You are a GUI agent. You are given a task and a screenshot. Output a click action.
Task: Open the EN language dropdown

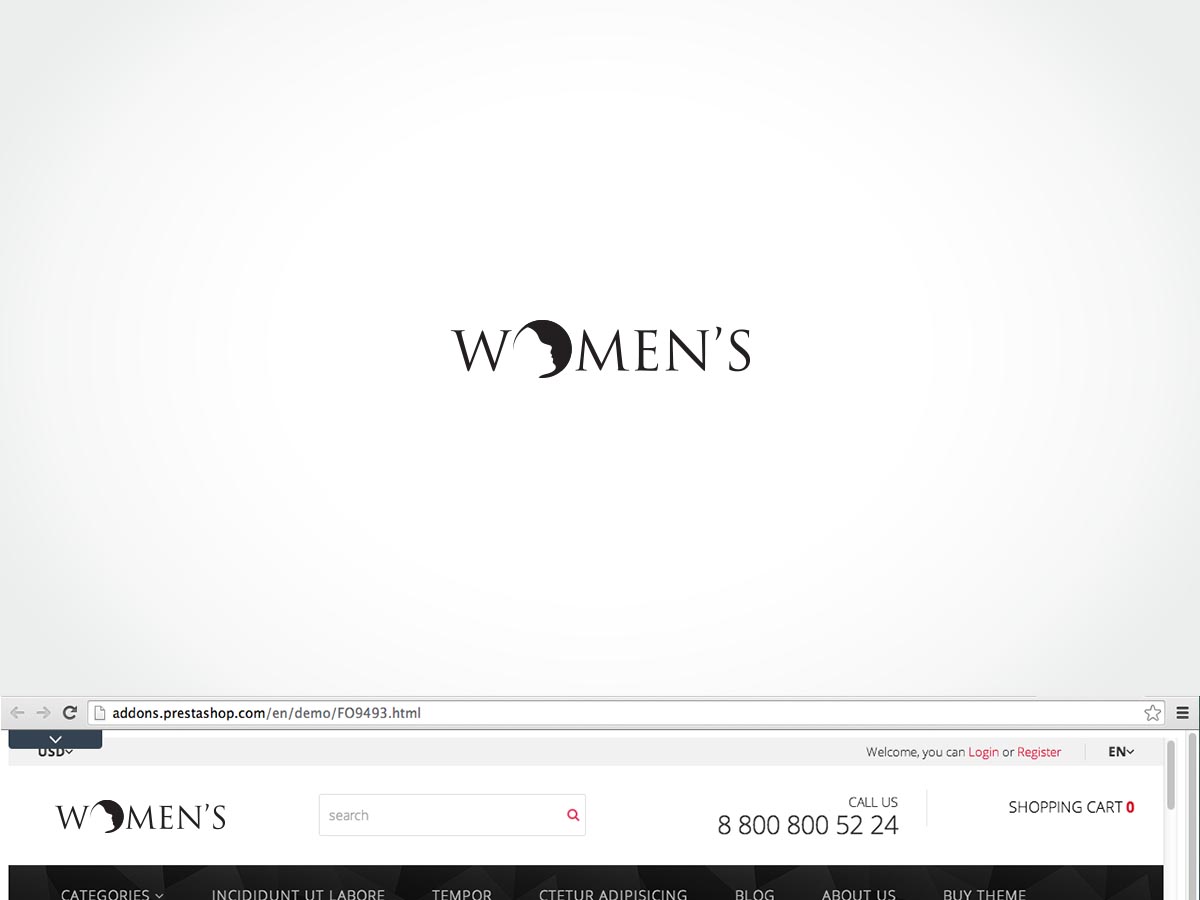(1121, 752)
